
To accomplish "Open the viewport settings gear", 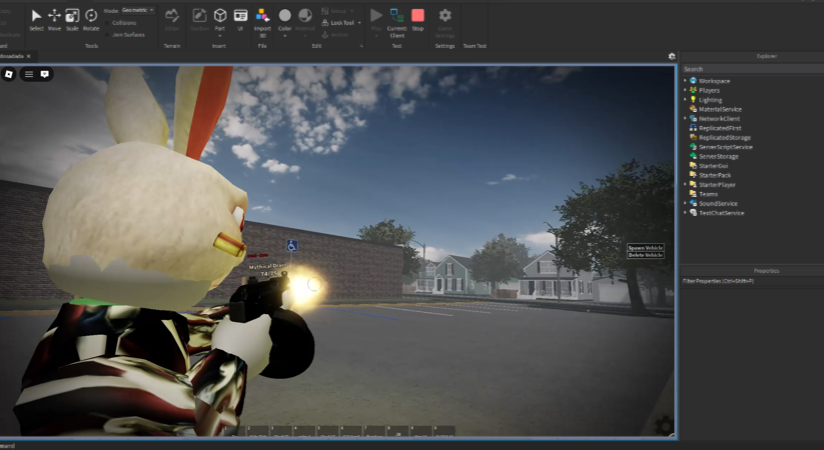I will pyautogui.click(x=672, y=56).
